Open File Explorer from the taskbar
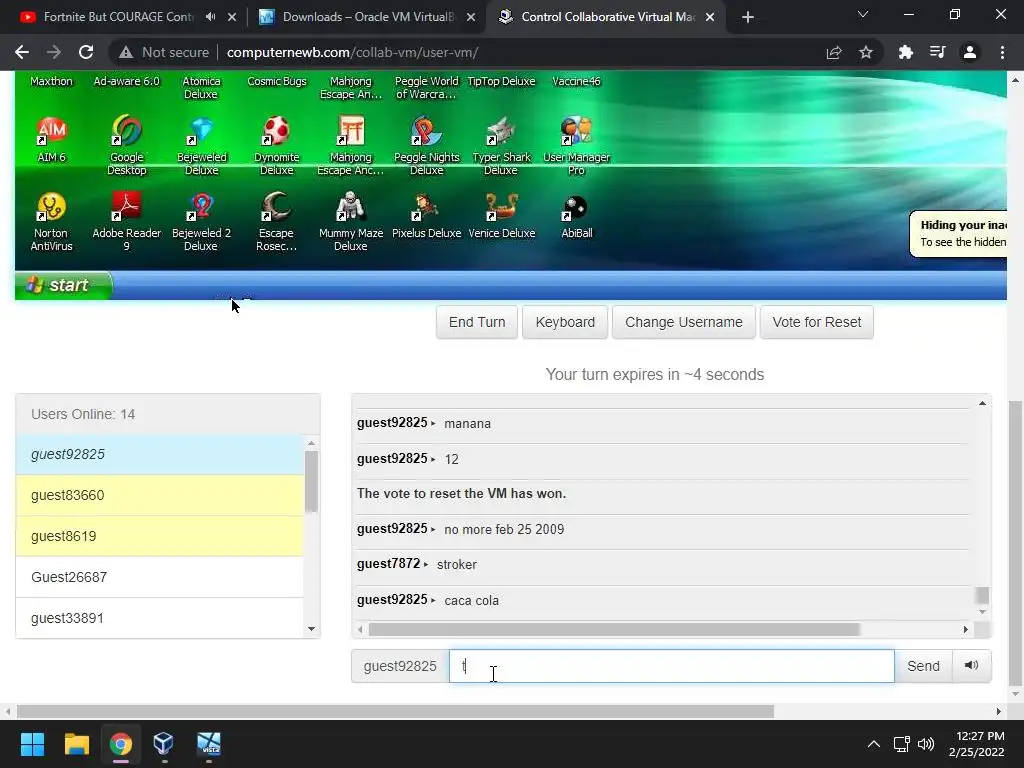 (76, 744)
